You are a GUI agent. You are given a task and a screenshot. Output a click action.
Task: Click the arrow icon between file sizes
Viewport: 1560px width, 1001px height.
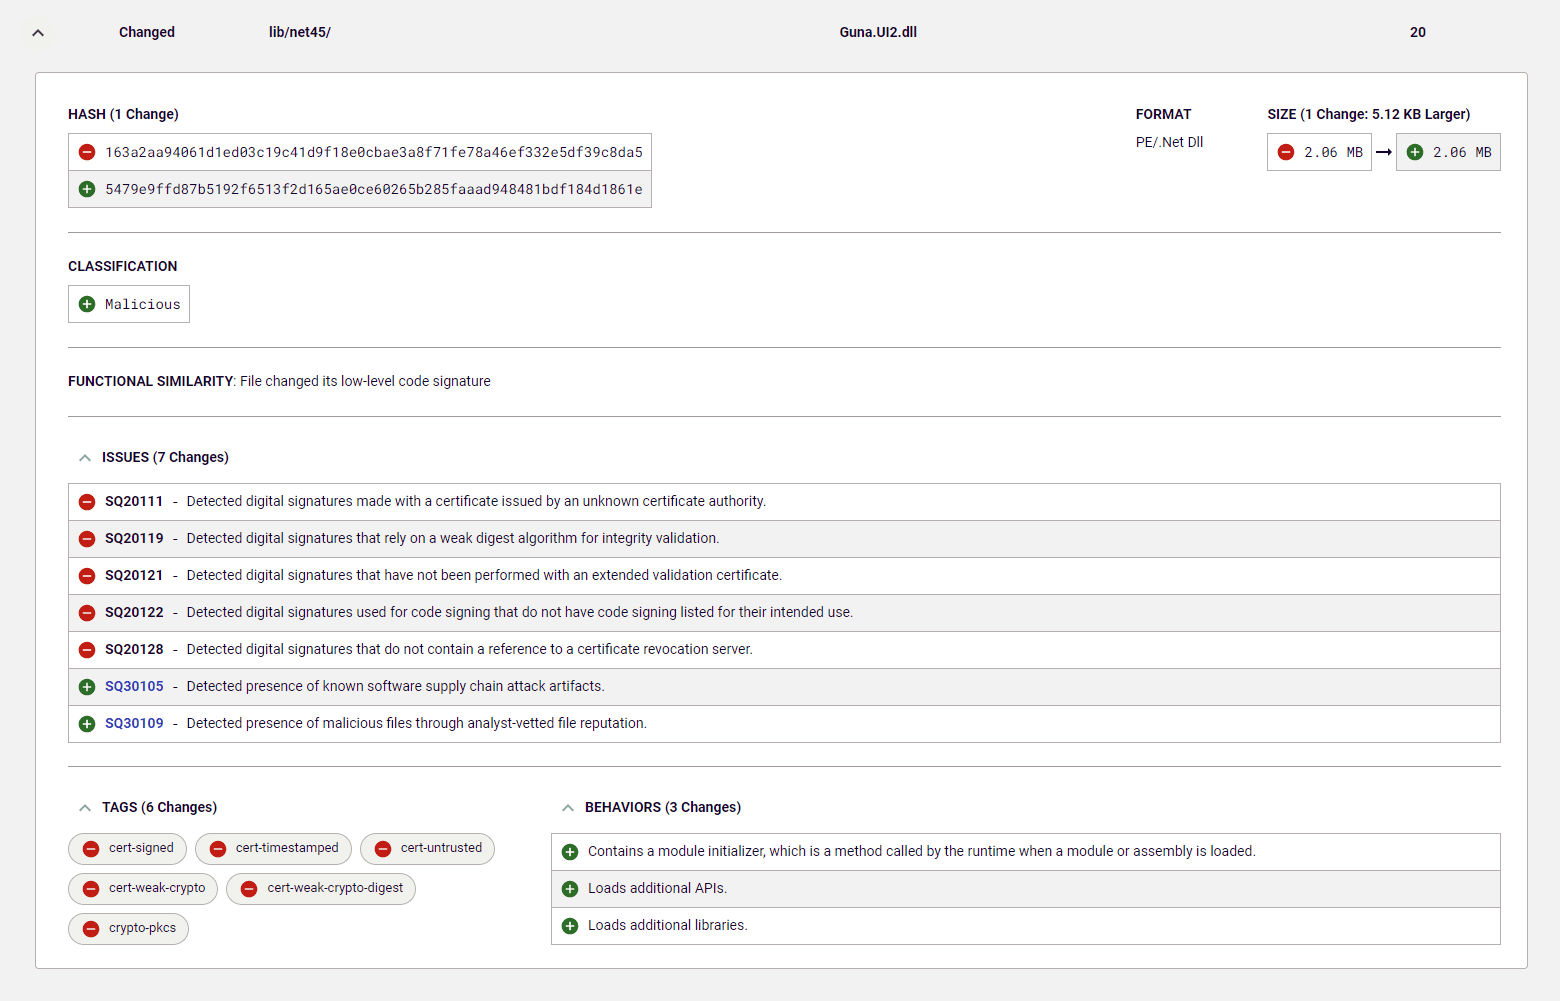[1384, 153]
